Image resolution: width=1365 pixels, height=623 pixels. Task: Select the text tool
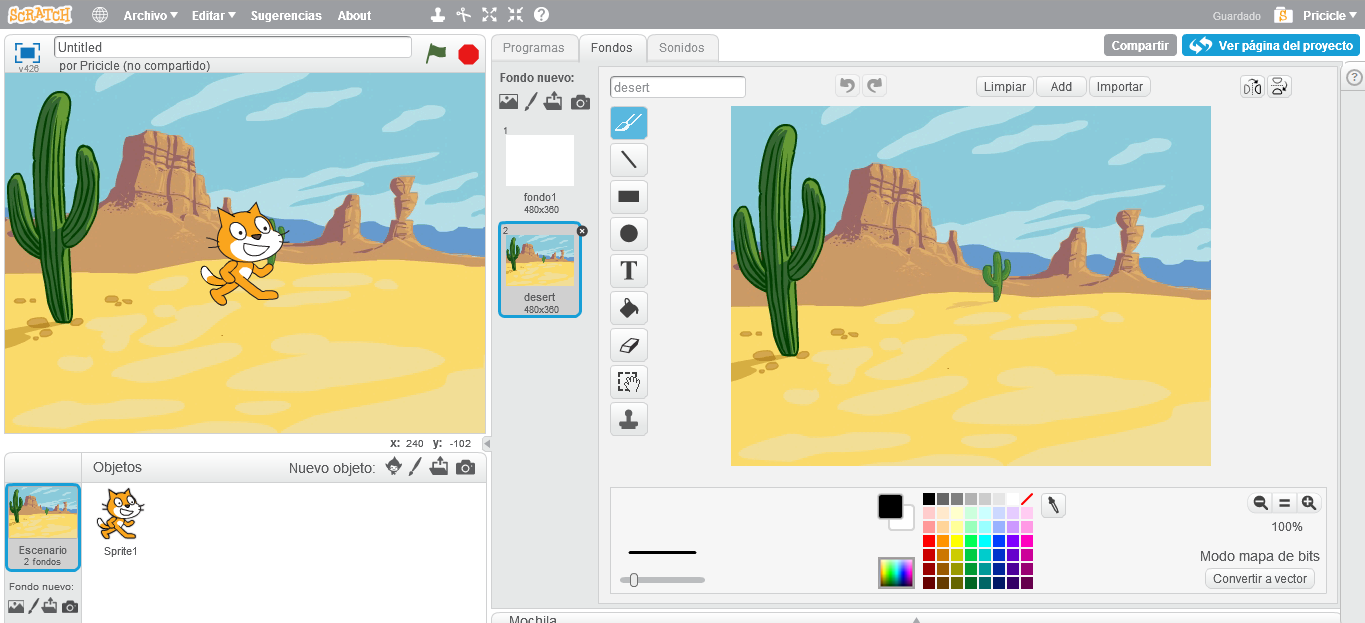coord(629,271)
